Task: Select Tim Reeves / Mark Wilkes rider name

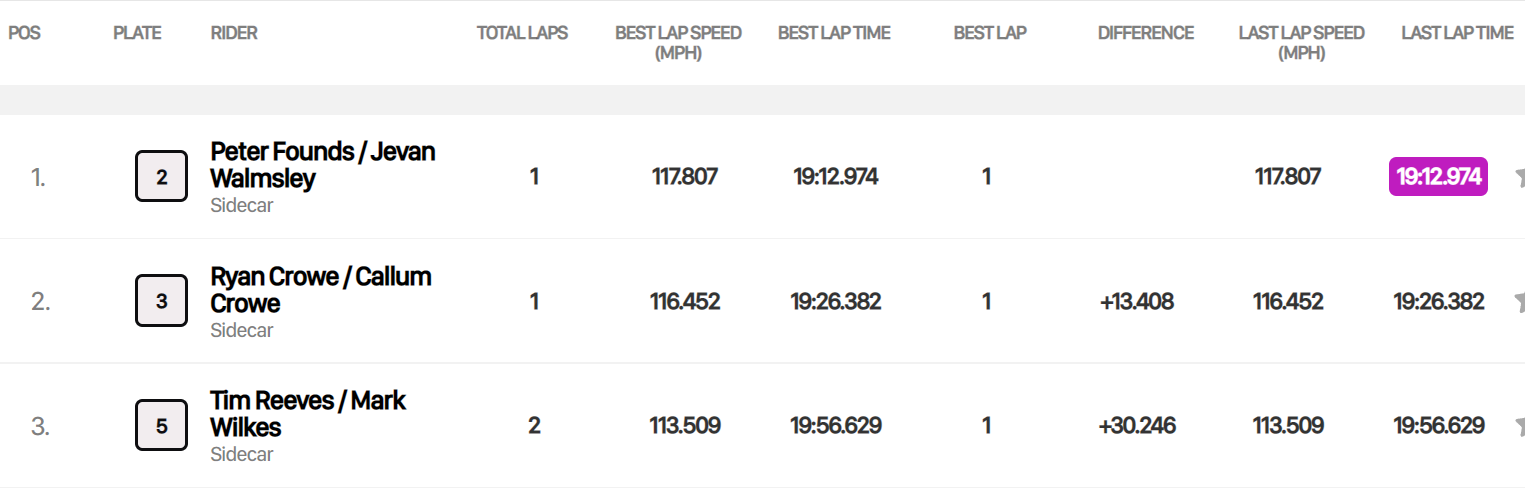Action: [307, 414]
